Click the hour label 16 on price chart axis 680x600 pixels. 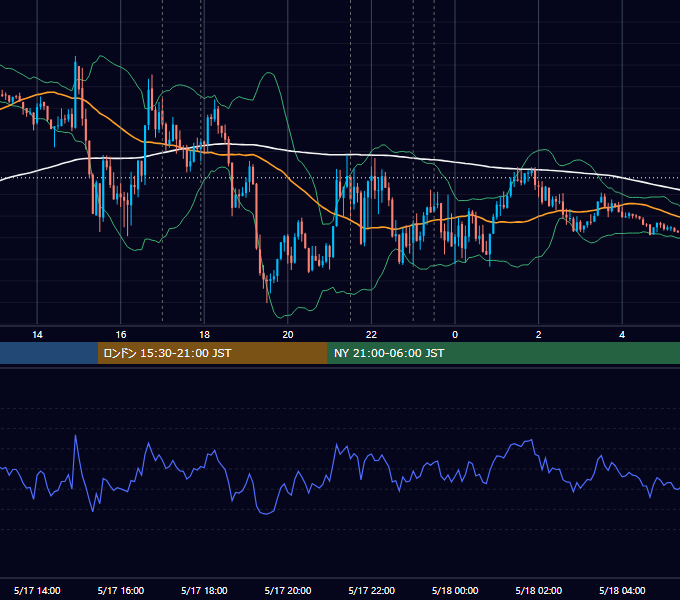[x=121, y=335]
